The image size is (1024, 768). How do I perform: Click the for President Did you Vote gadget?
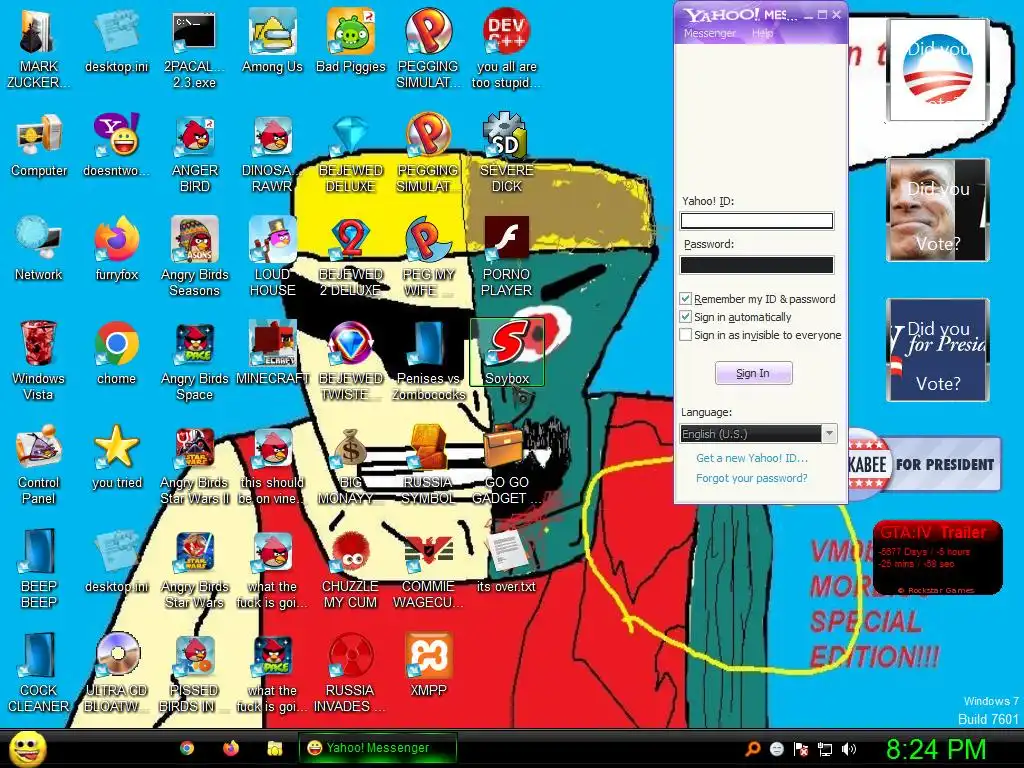click(x=938, y=350)
